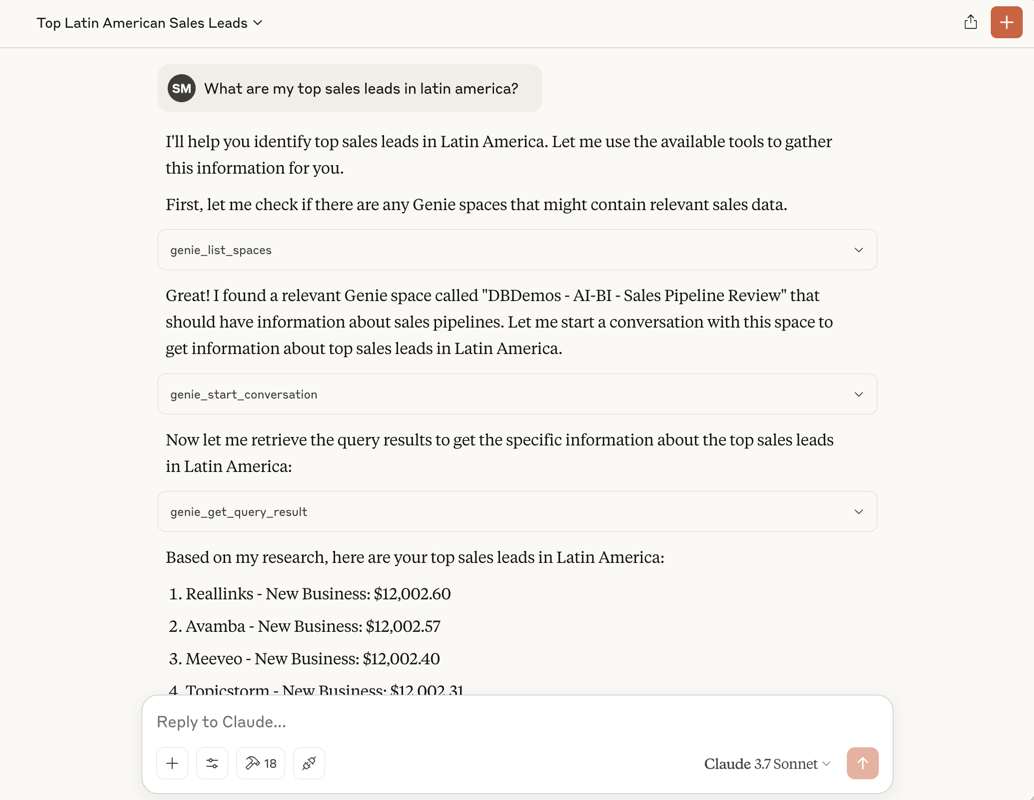This screenshot has height=800, width=1034.
Task: Open the chat title dropdown menu
Action: (x=150, y=23)
